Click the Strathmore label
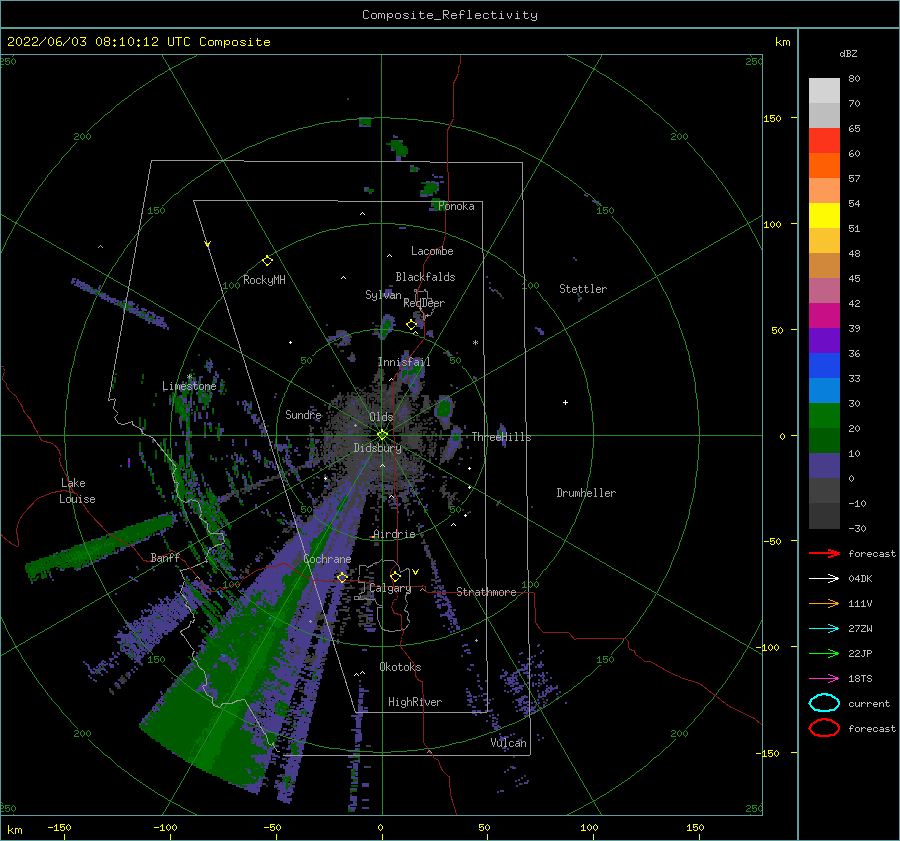Viewport: 900px width, 841px height. click(486, 592)
